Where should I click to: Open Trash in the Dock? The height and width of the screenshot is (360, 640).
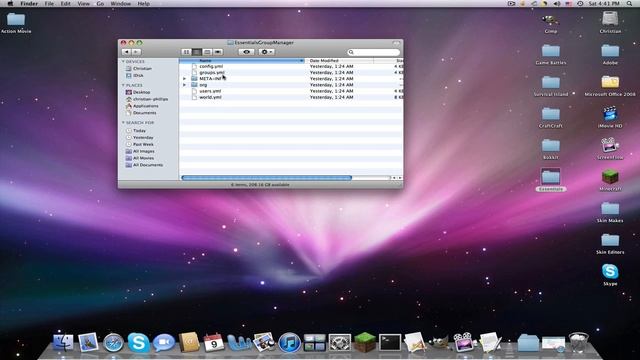[578, 343]
